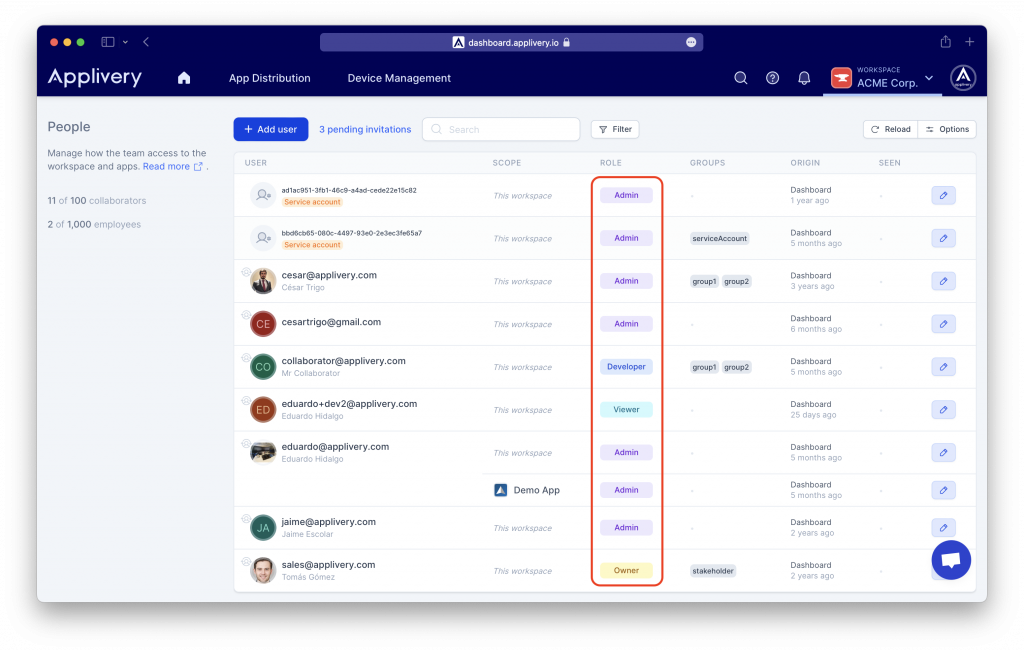Viewport: 1024px width, 651px height.
Task: Edit the first service account ad1ac951 row
Action: pyautogui.click(x=944, y=195)
